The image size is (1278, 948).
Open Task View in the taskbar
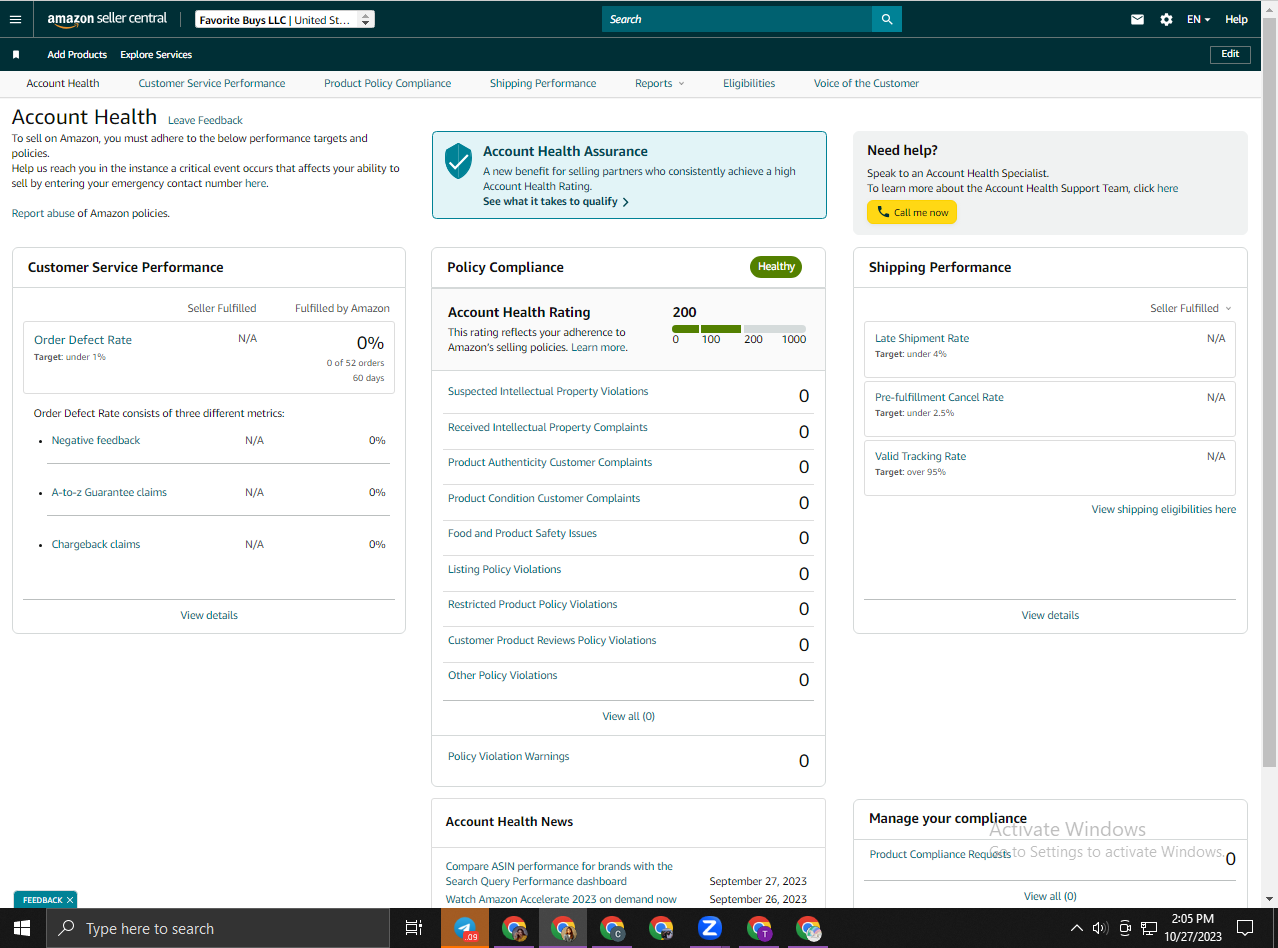click(x=413, y=928)
